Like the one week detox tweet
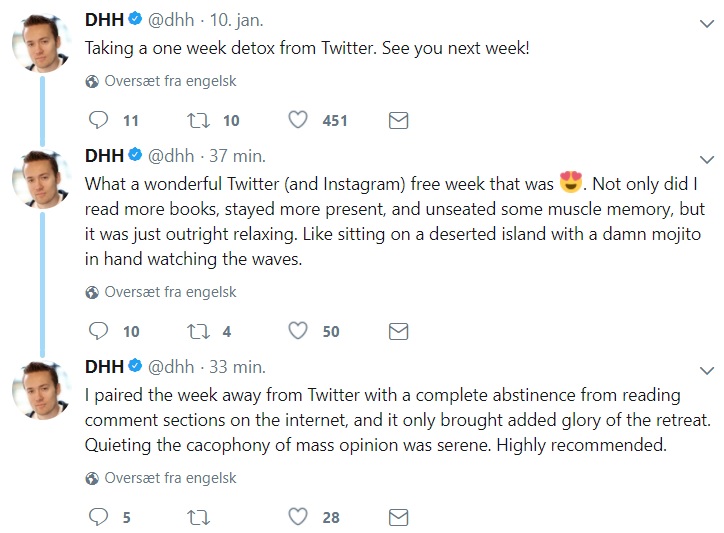Screen dimensions: 724x533 (x=297, y=120)
